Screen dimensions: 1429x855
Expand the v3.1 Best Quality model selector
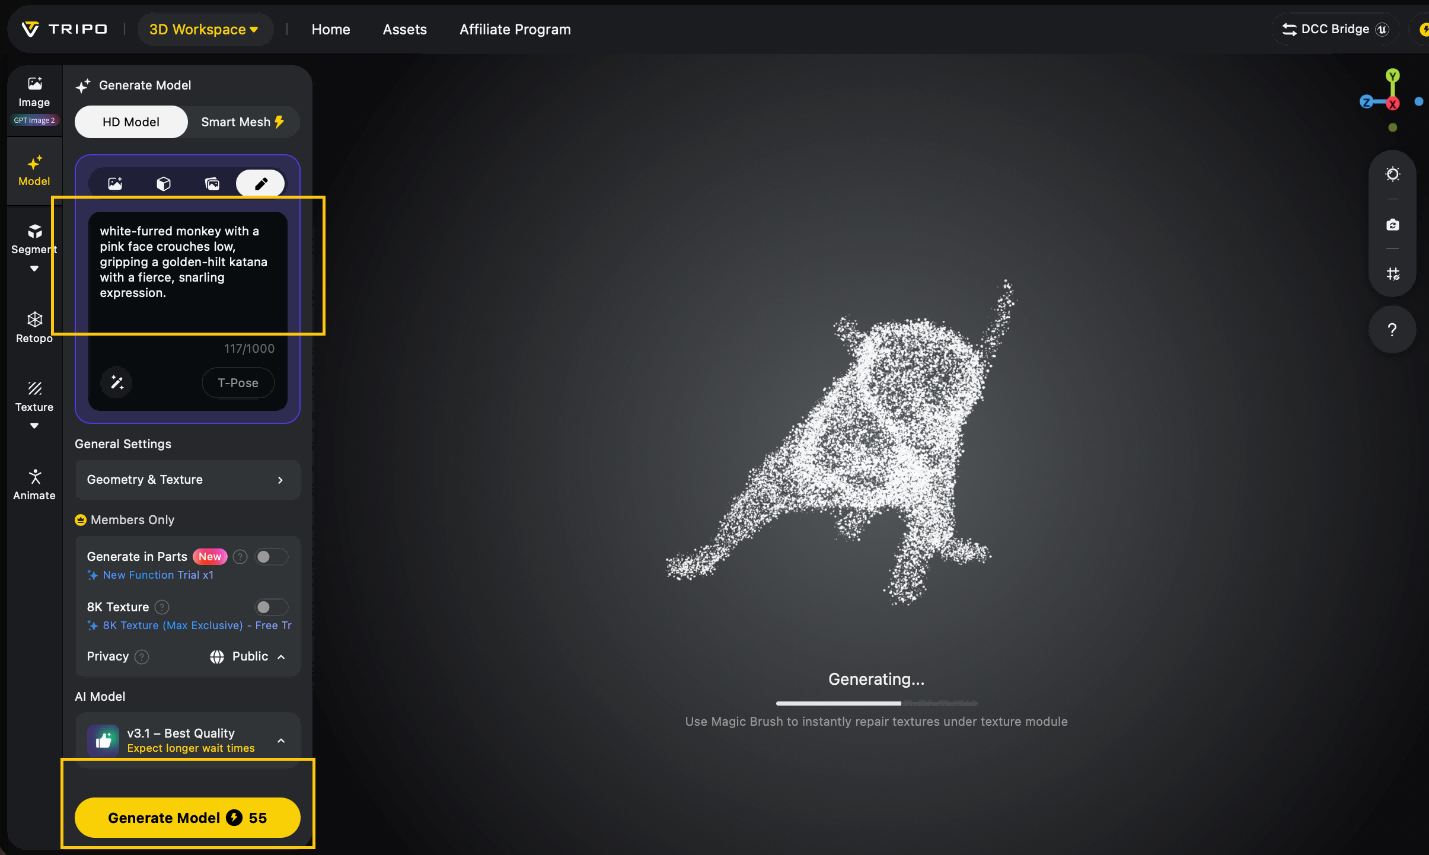tap(188, 740)
